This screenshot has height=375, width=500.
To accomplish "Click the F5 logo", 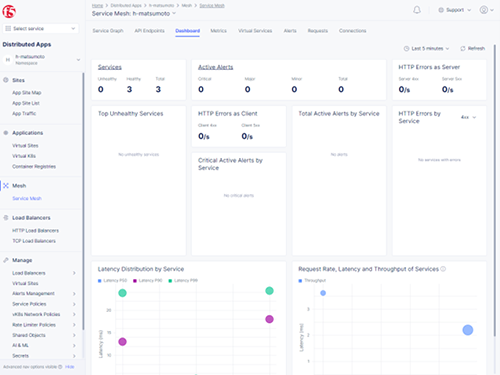I will pyautogui.click(x=9, y=12).
